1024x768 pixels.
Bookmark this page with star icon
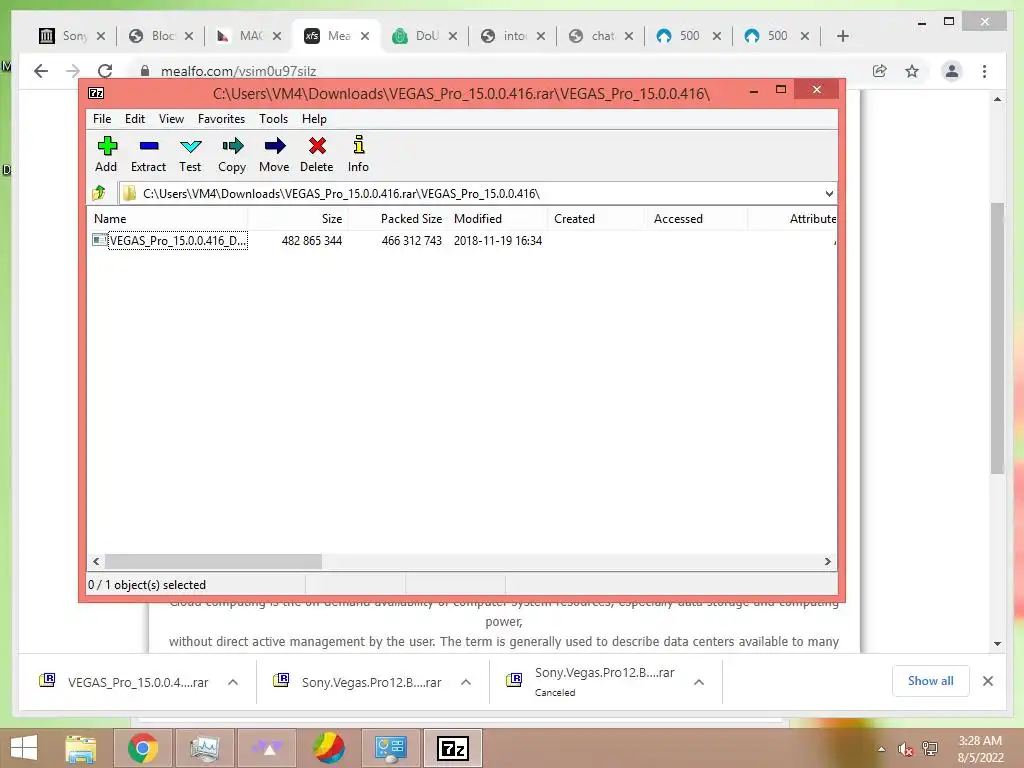pos(912,71)
